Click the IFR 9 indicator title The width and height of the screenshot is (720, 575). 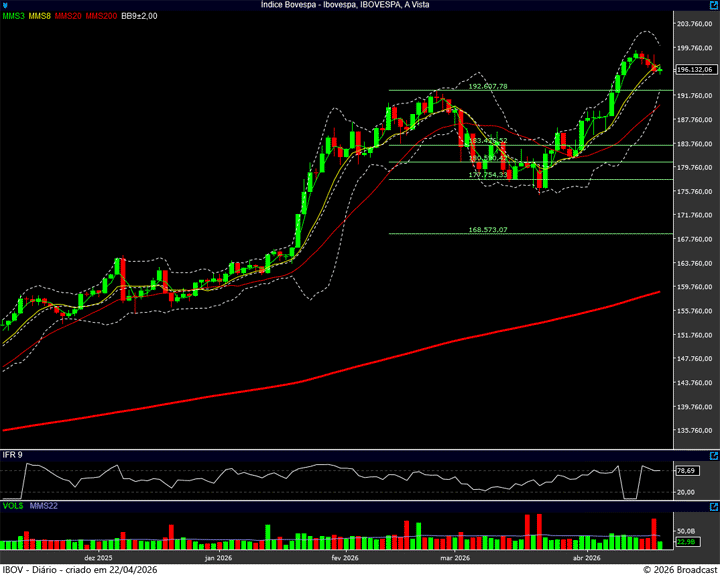point(13,455)
